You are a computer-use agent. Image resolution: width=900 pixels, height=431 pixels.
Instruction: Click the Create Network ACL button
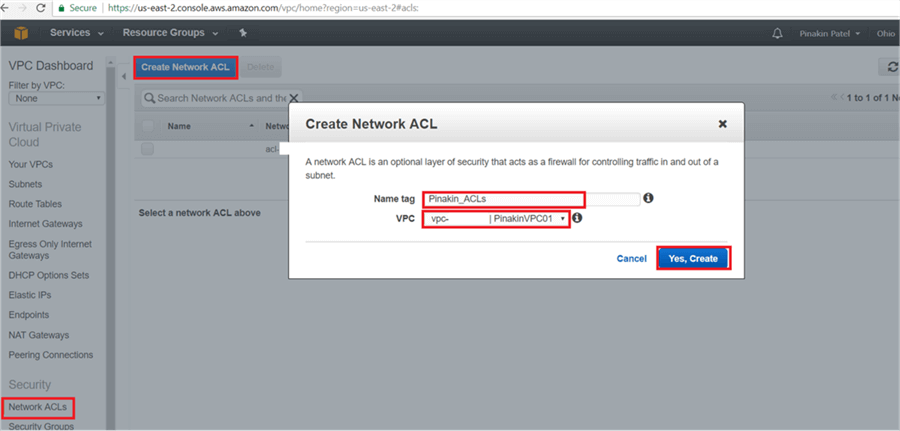(x=185, y=67)
